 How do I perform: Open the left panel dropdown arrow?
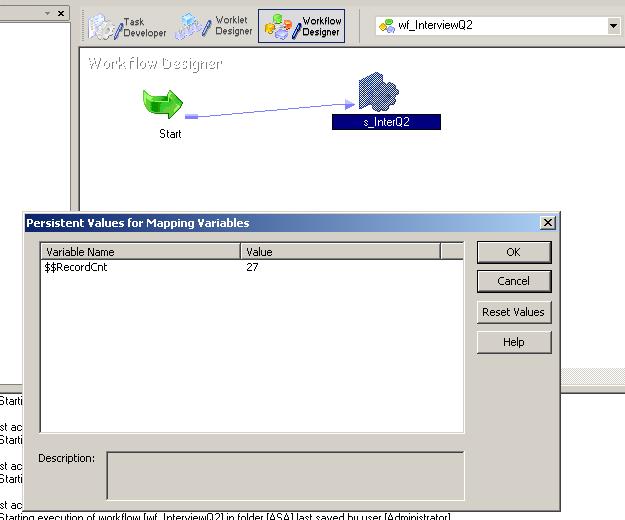tap(47, 14)
